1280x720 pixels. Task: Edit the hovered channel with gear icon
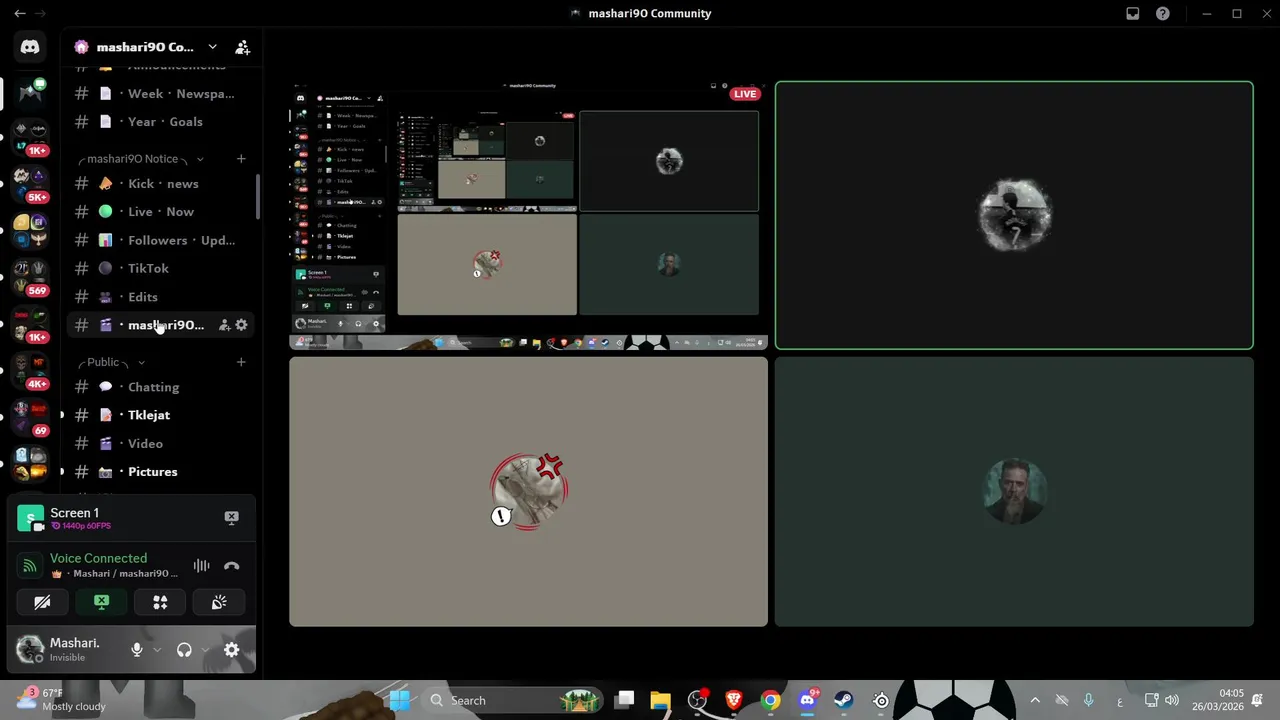click(241, 325)
